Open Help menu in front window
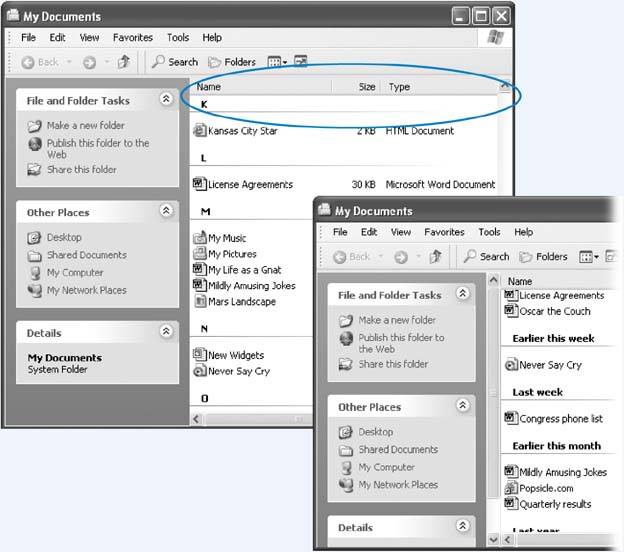 coord(523,232)
